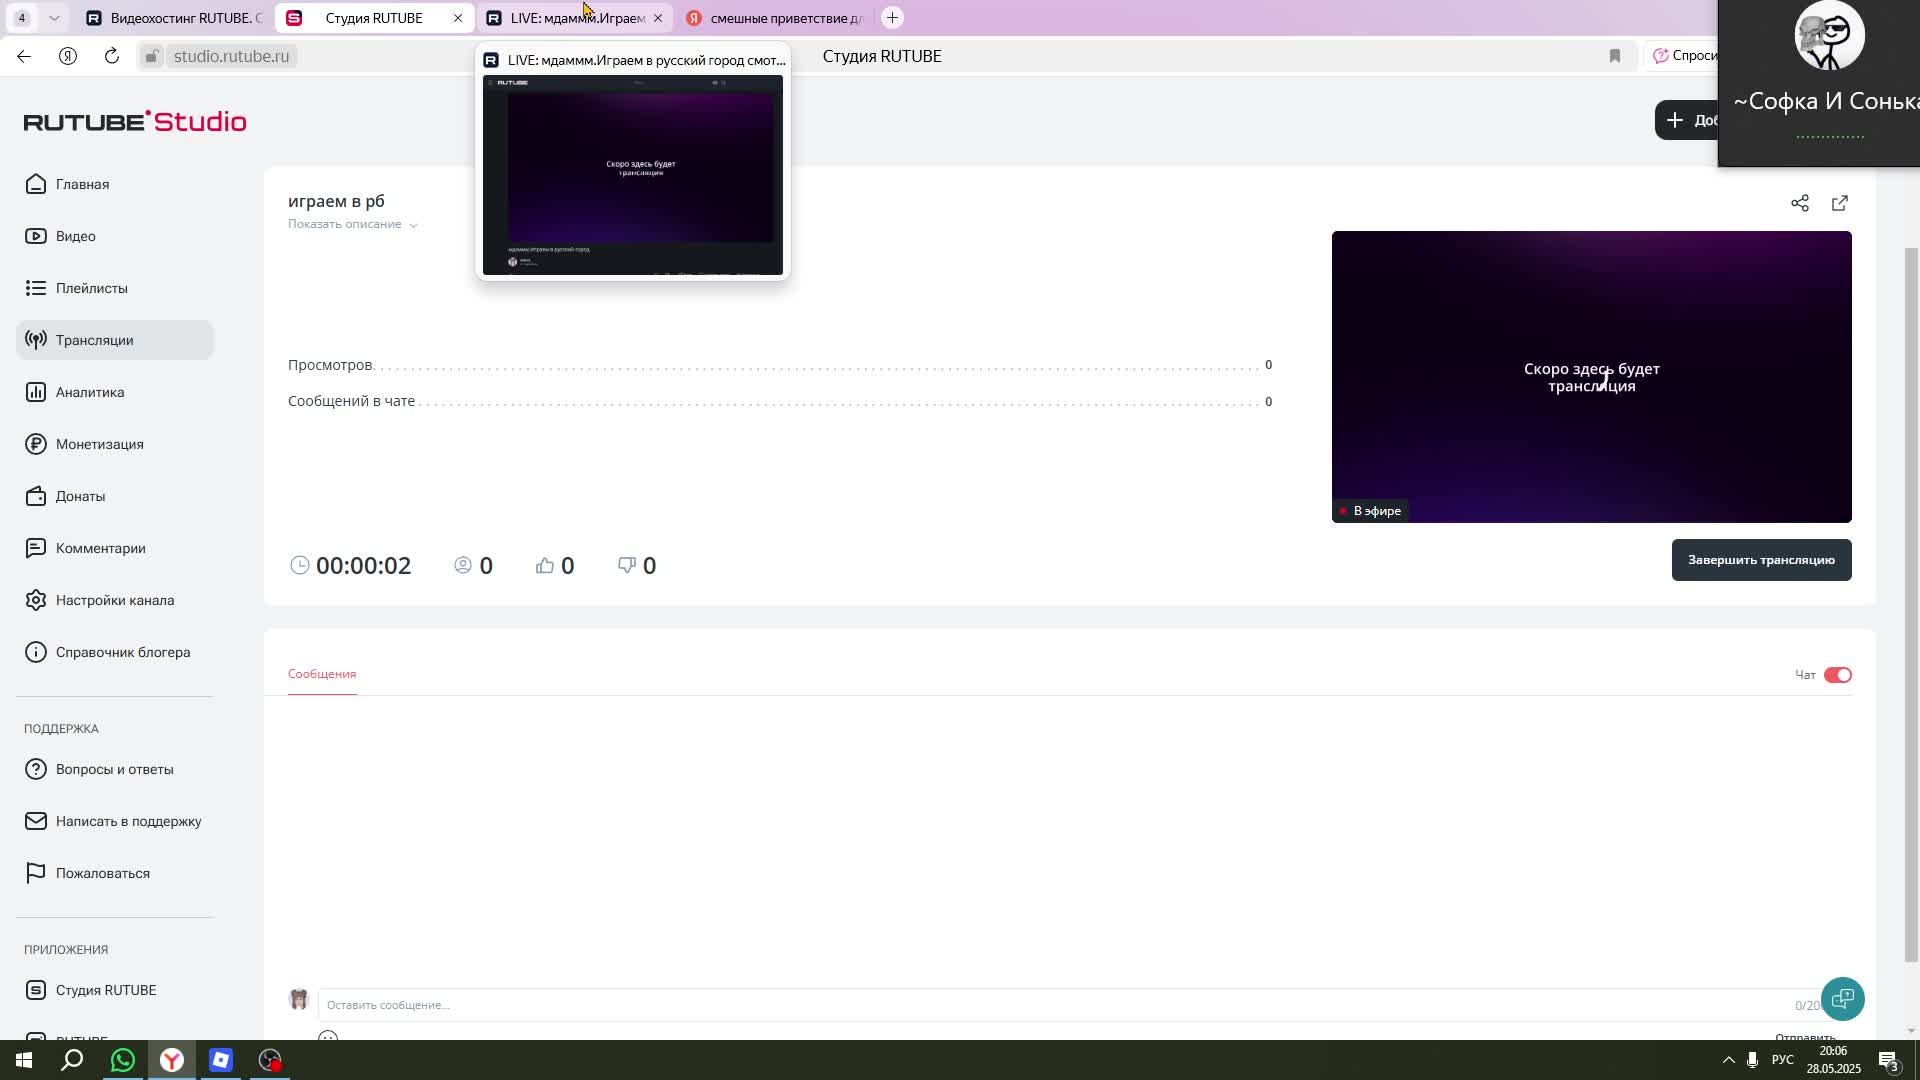Open Вопросы и ответы

click(115, 769)
